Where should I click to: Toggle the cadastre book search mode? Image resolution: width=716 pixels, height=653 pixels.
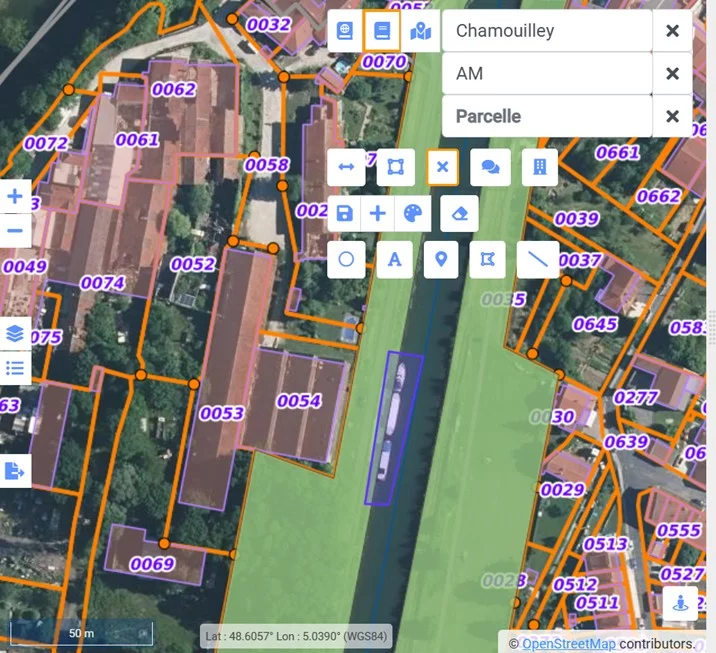click(381, 31)
